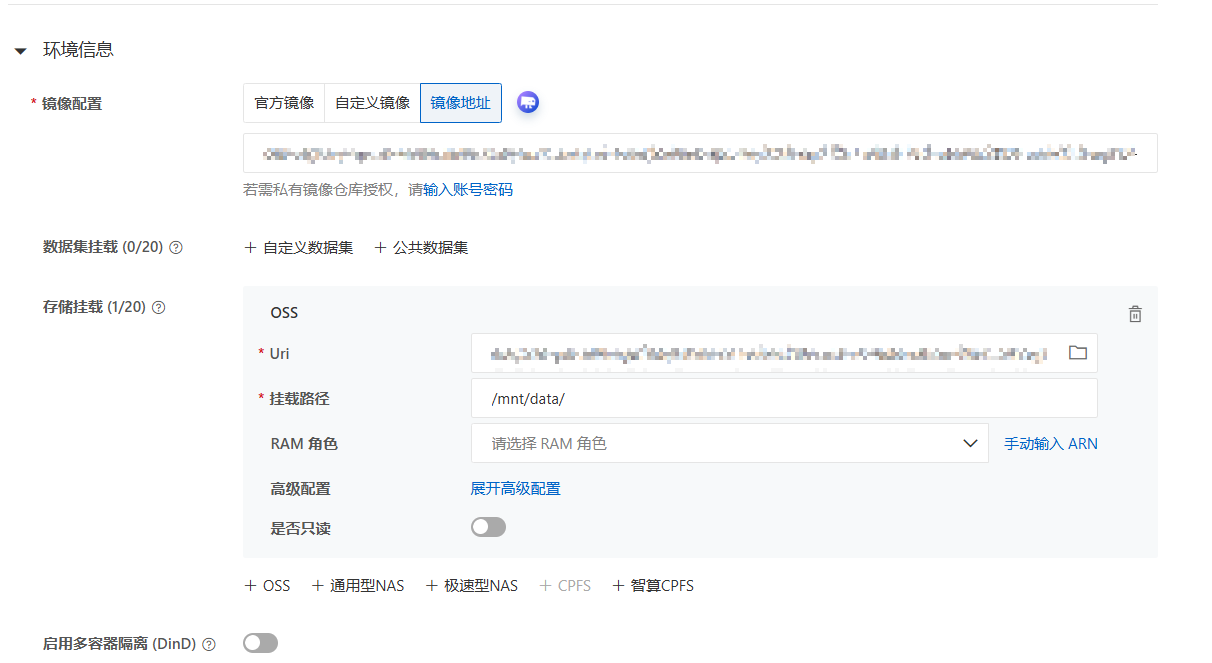
Task: Show help icon for DinD option
Action: (x=209, y=645)
